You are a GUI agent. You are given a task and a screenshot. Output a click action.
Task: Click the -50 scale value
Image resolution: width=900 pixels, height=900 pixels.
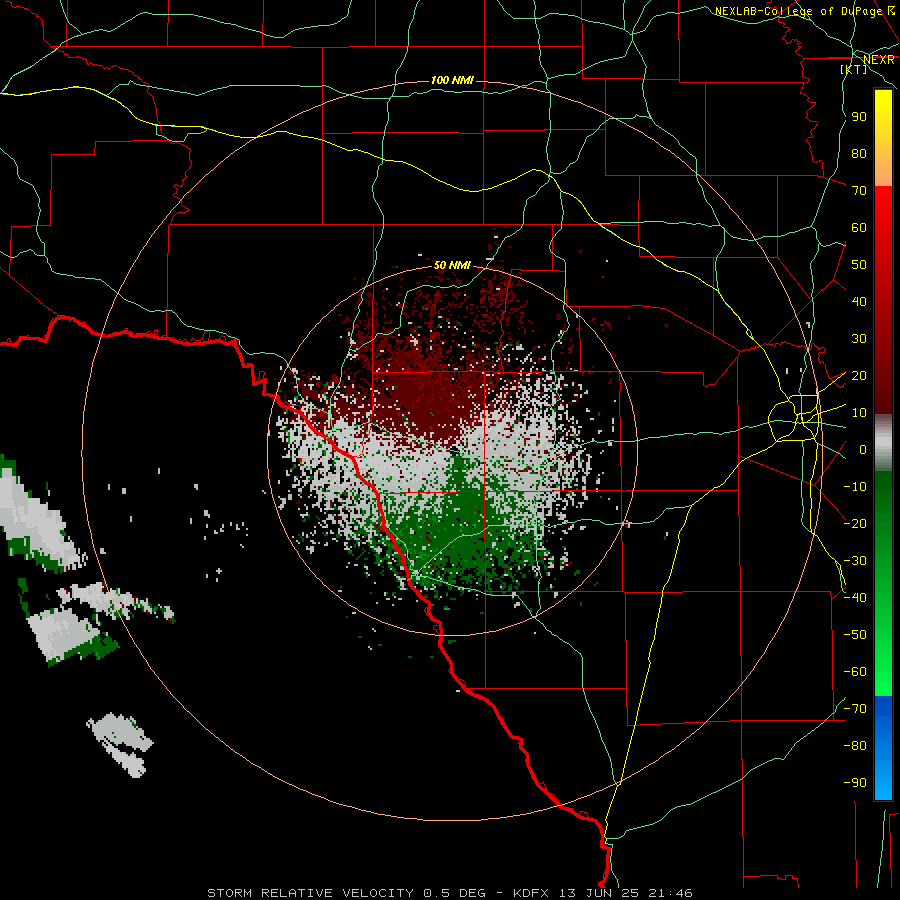click(x=855, y=635)
